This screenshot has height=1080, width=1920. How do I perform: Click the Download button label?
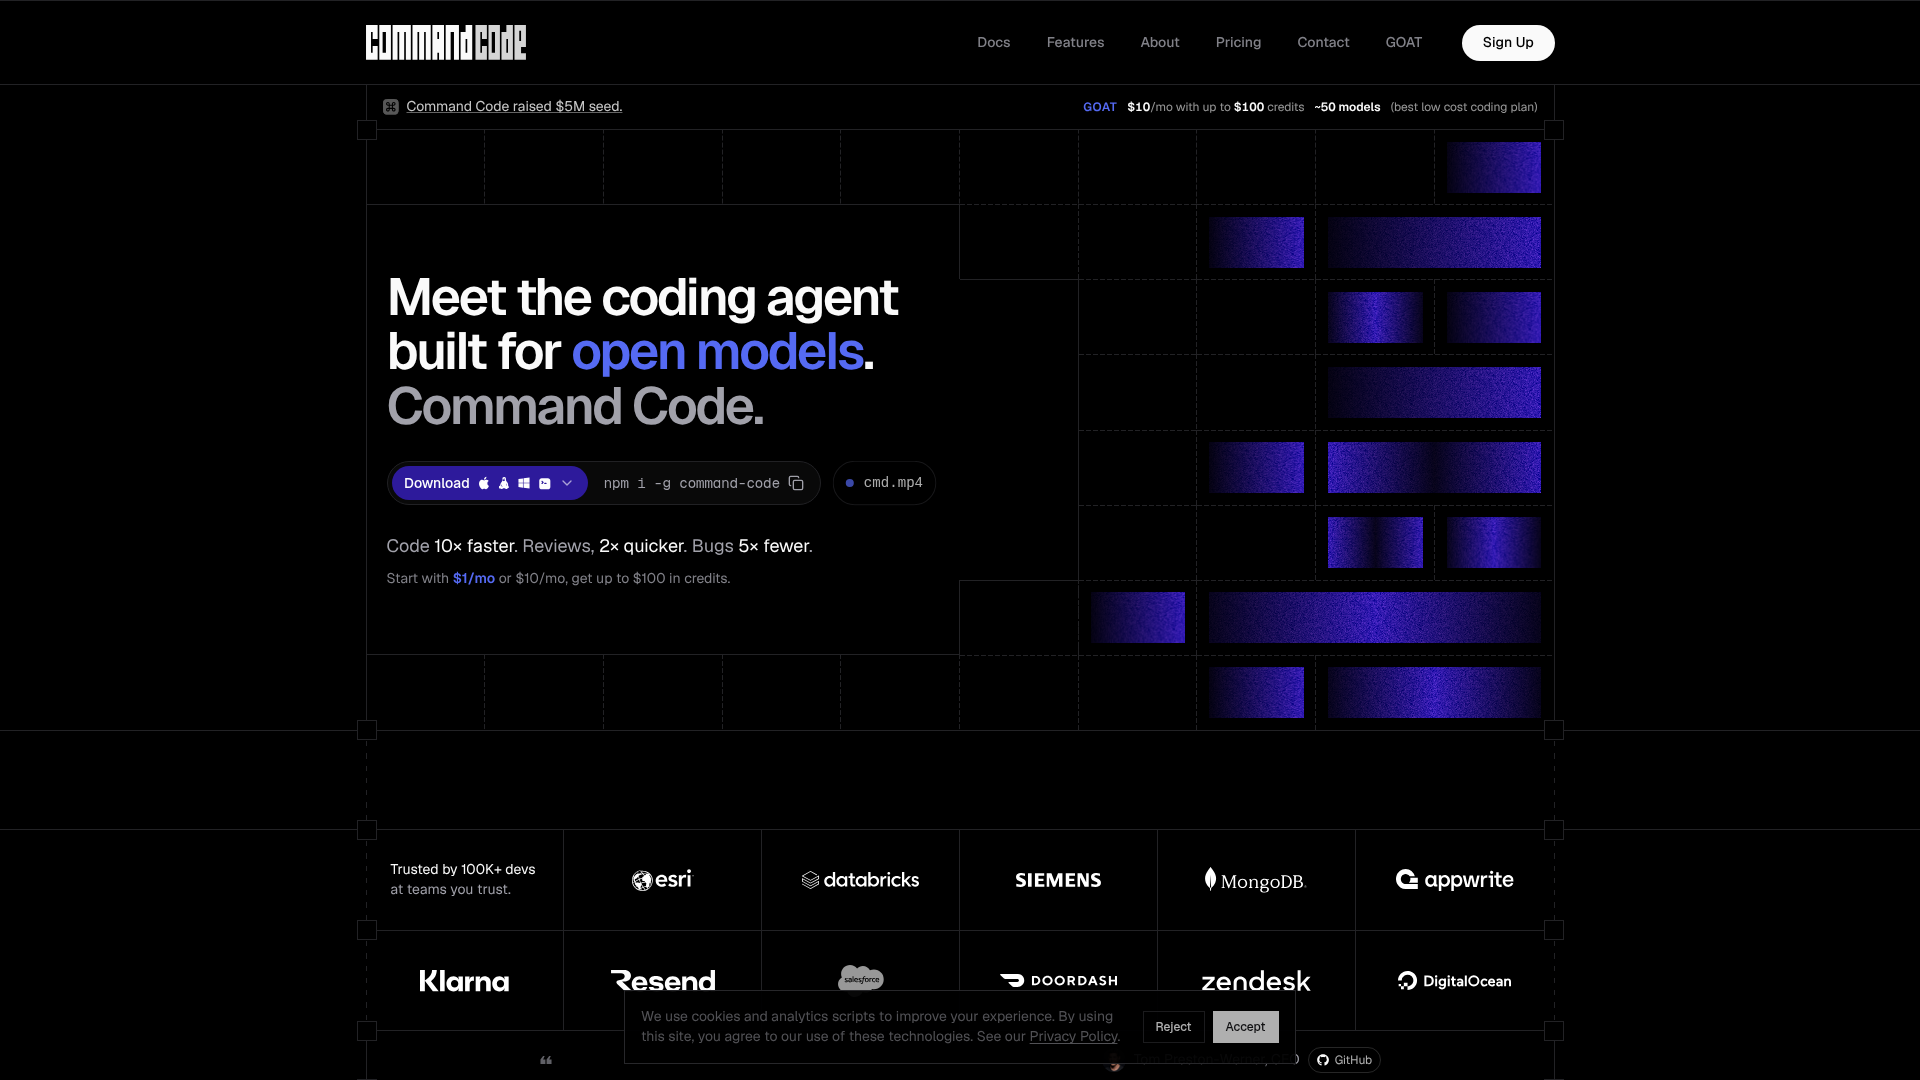(x=437, y=483)
